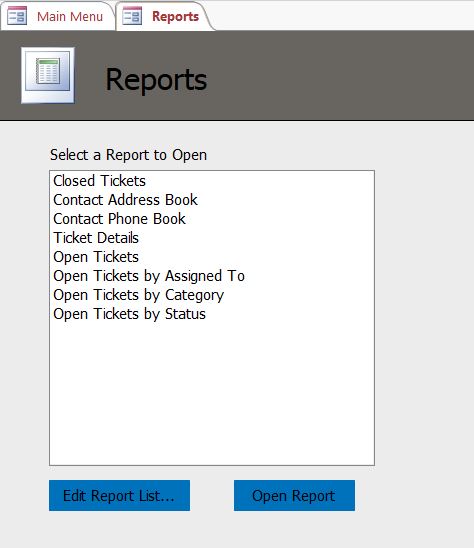
Task: Choose Contact Phone Book report
Action: coord(212,219)
